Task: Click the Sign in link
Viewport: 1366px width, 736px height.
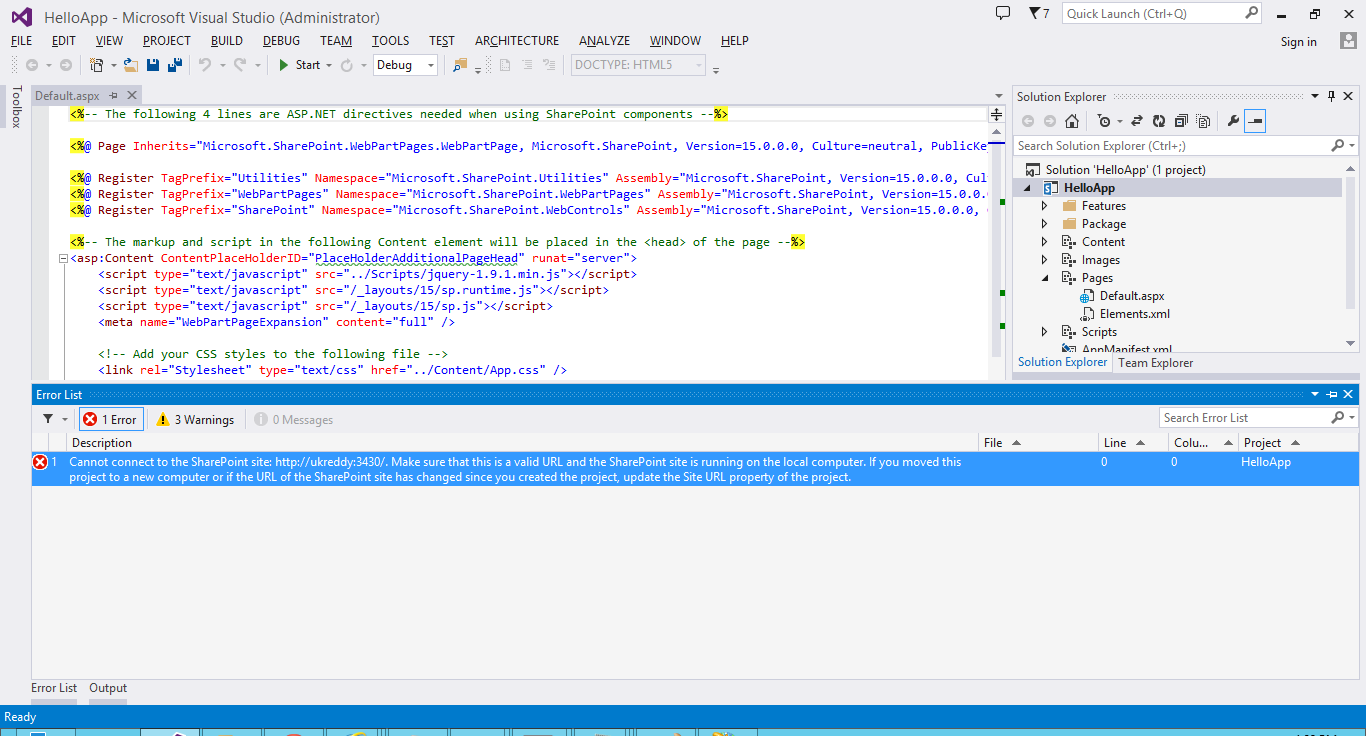Action: pyautogui.click(x=1298, y=42)
